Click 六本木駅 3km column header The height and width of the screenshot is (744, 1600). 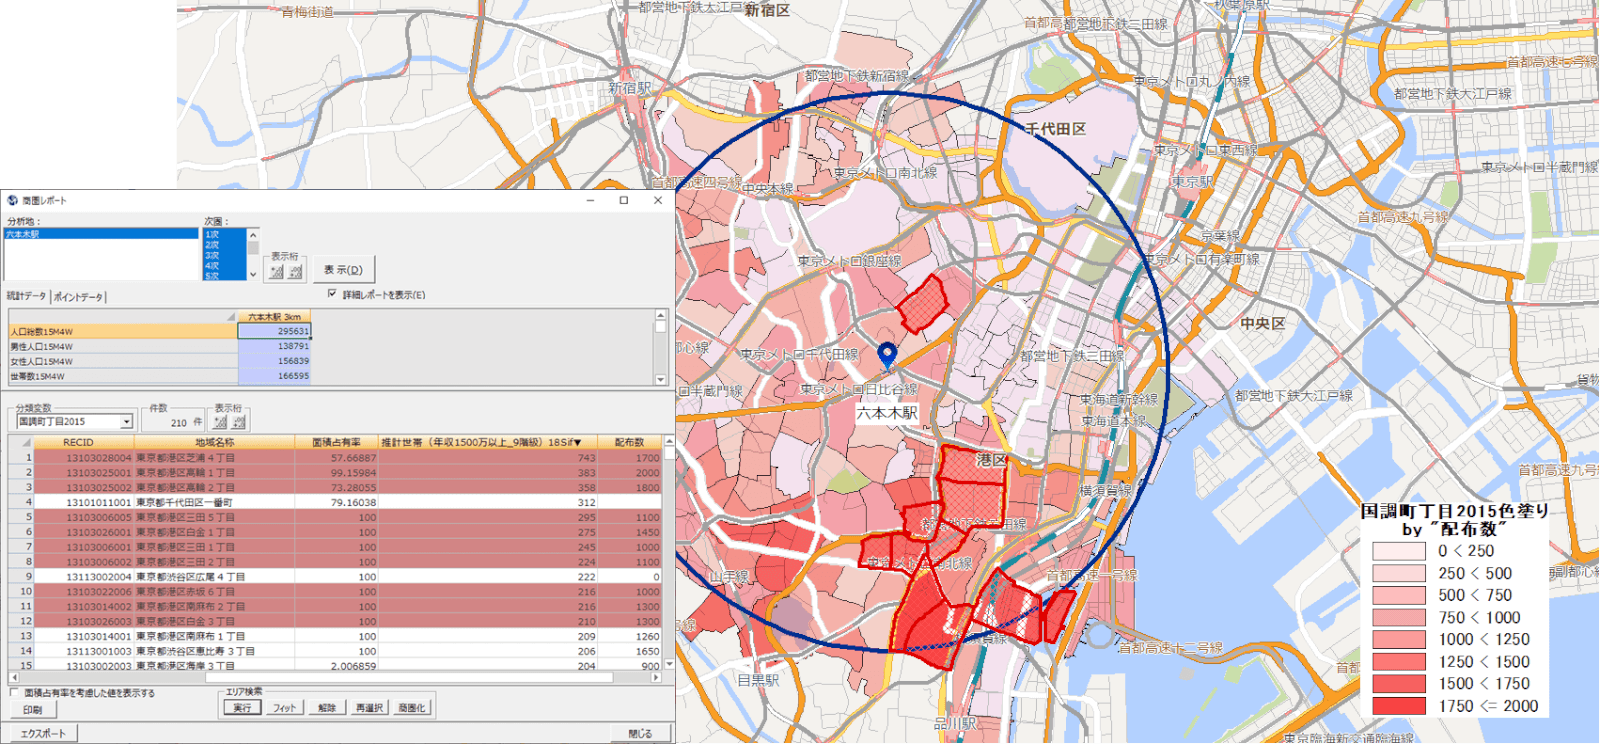pyautogui.click(x=274, y=317)
